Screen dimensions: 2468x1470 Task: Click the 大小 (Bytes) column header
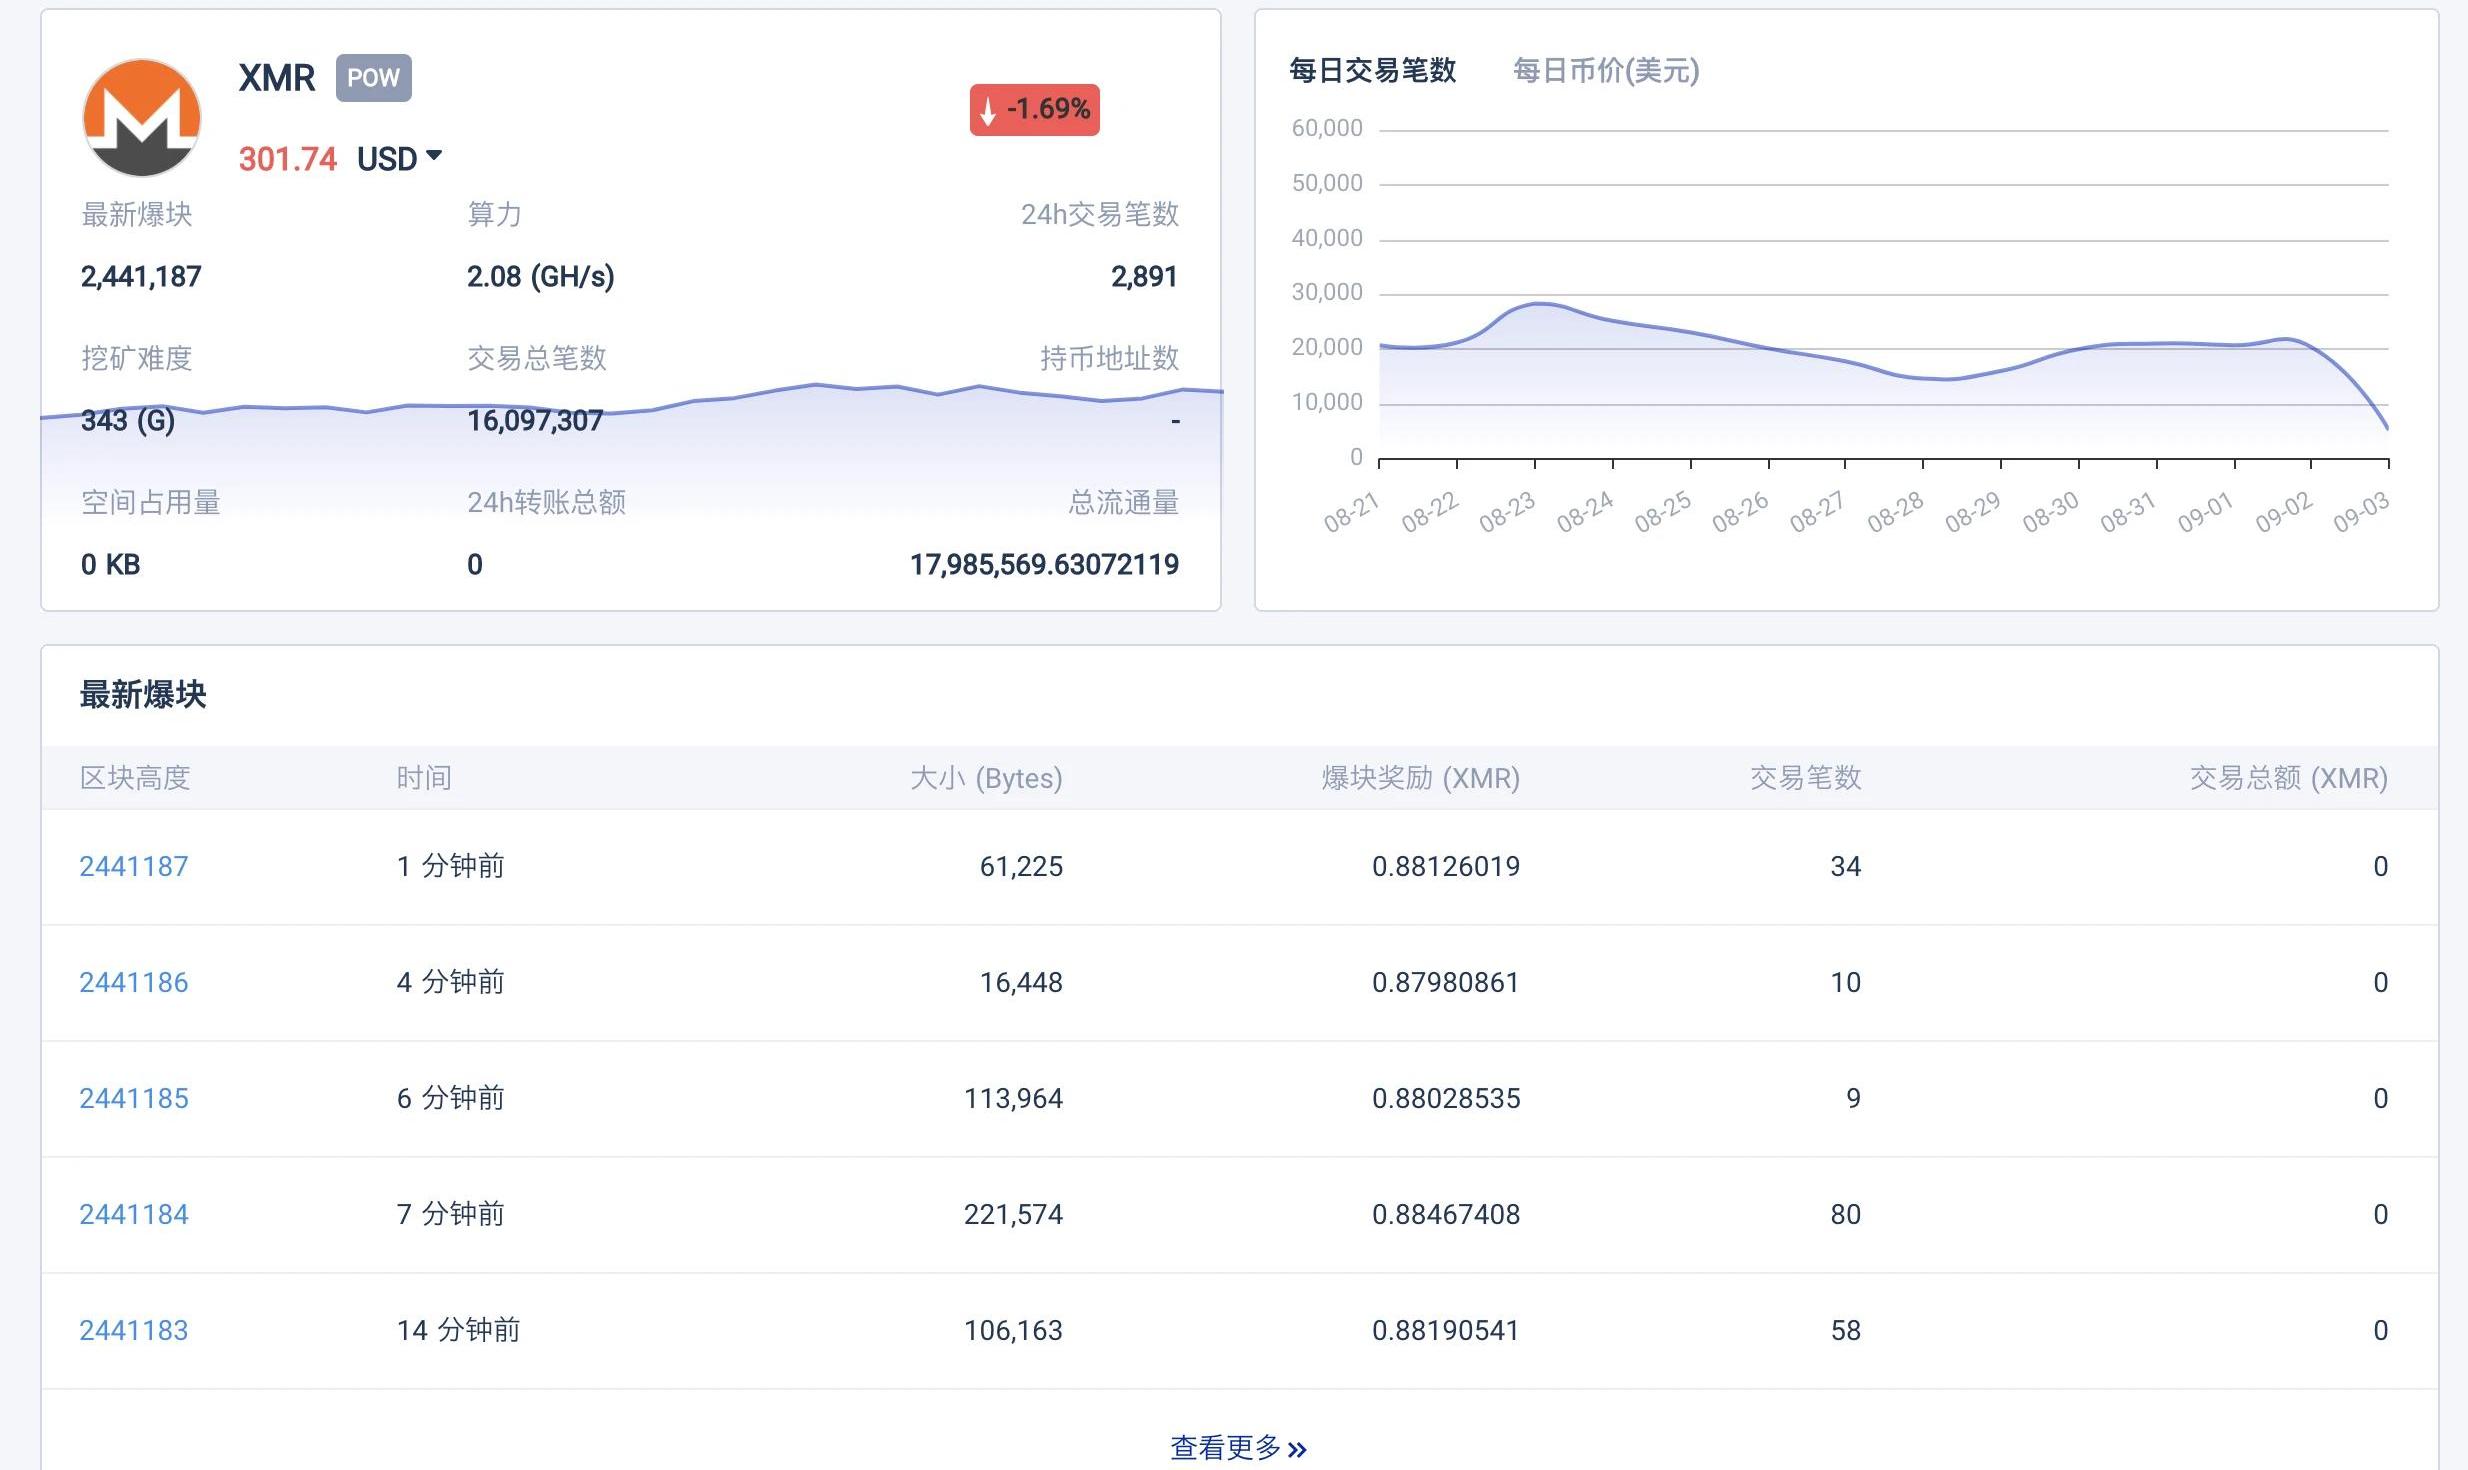pyautogui.click(x=986, y=778)
